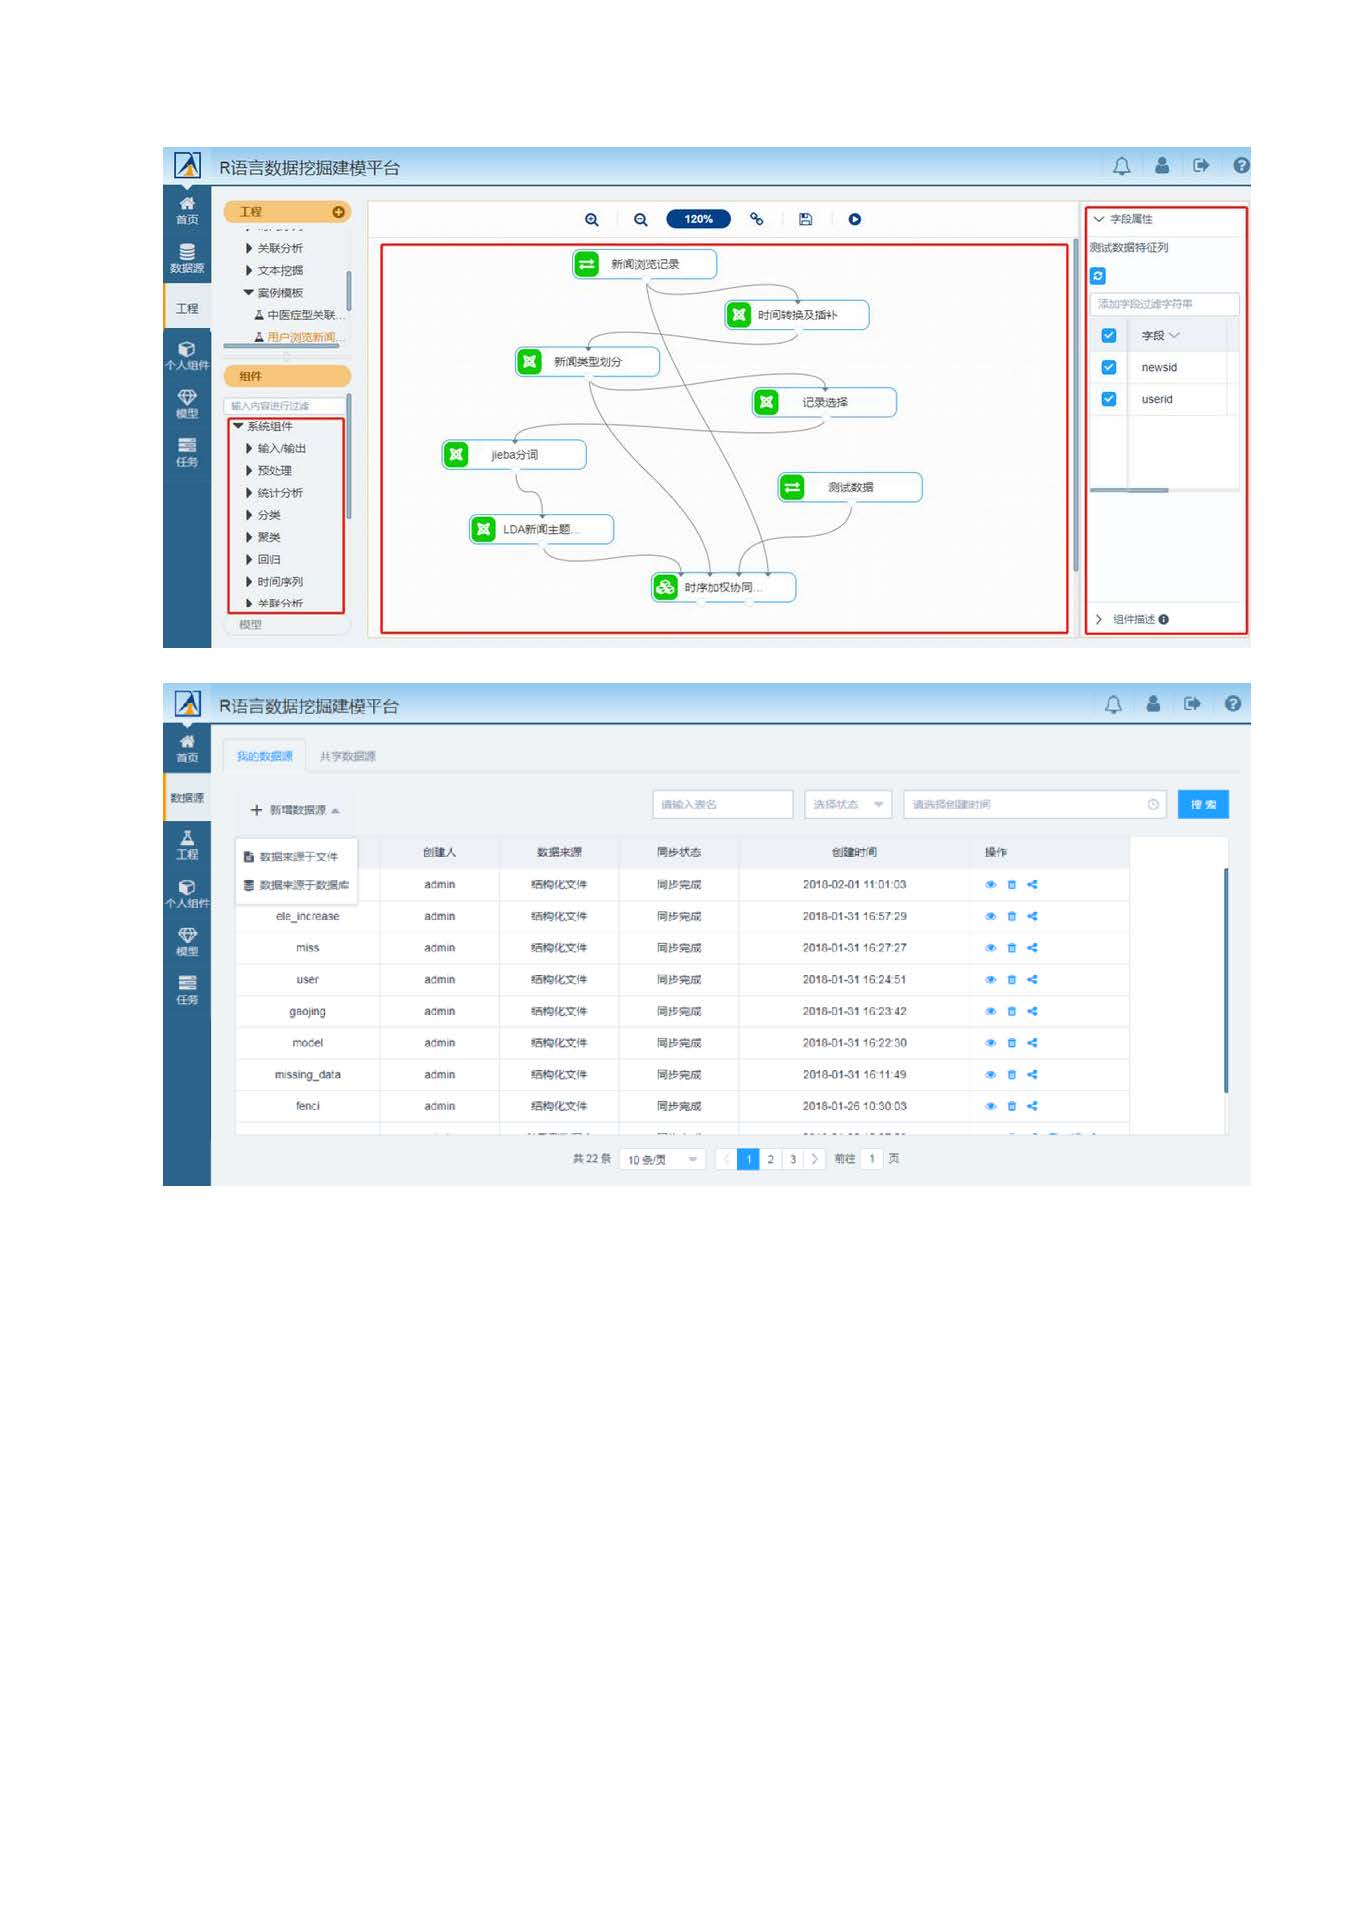Image resolution: width=1365 pixels, height=1930 pixels.
Task: Refresh the 测试数据特征列 field list
Action: pos(1098,276)
